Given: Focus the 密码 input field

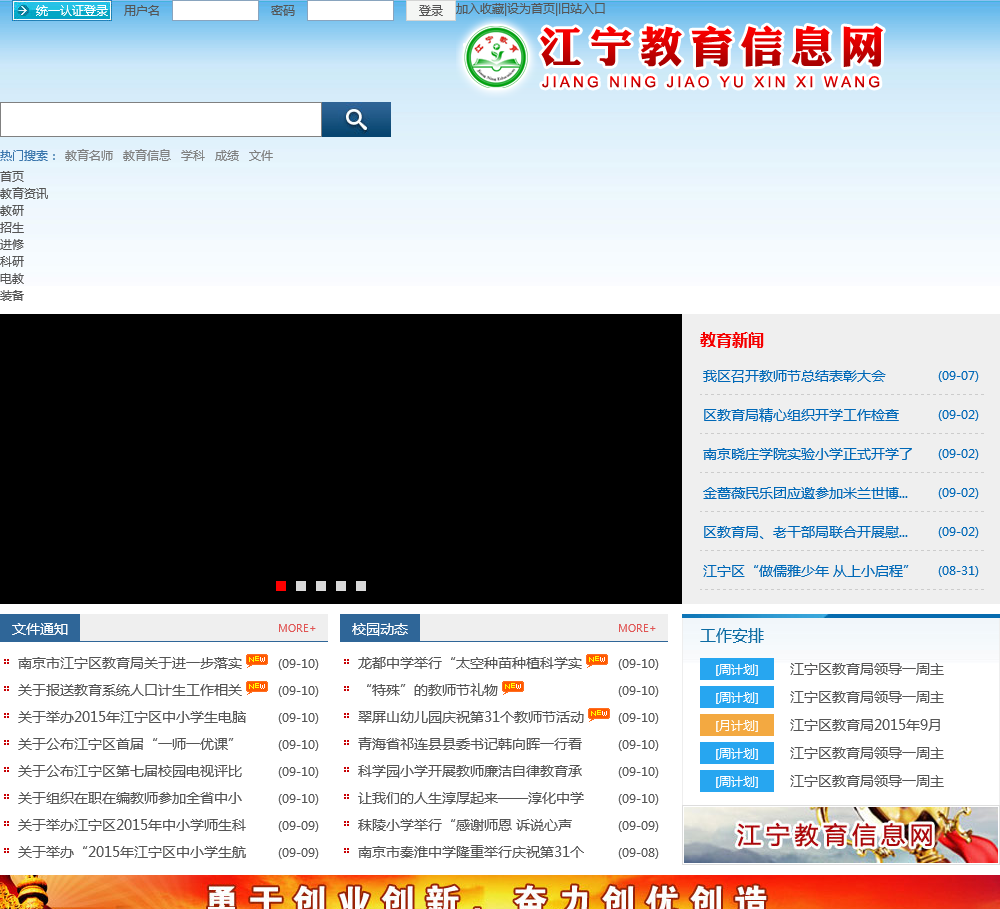Looking at the screenshot, I should (350, 10).
